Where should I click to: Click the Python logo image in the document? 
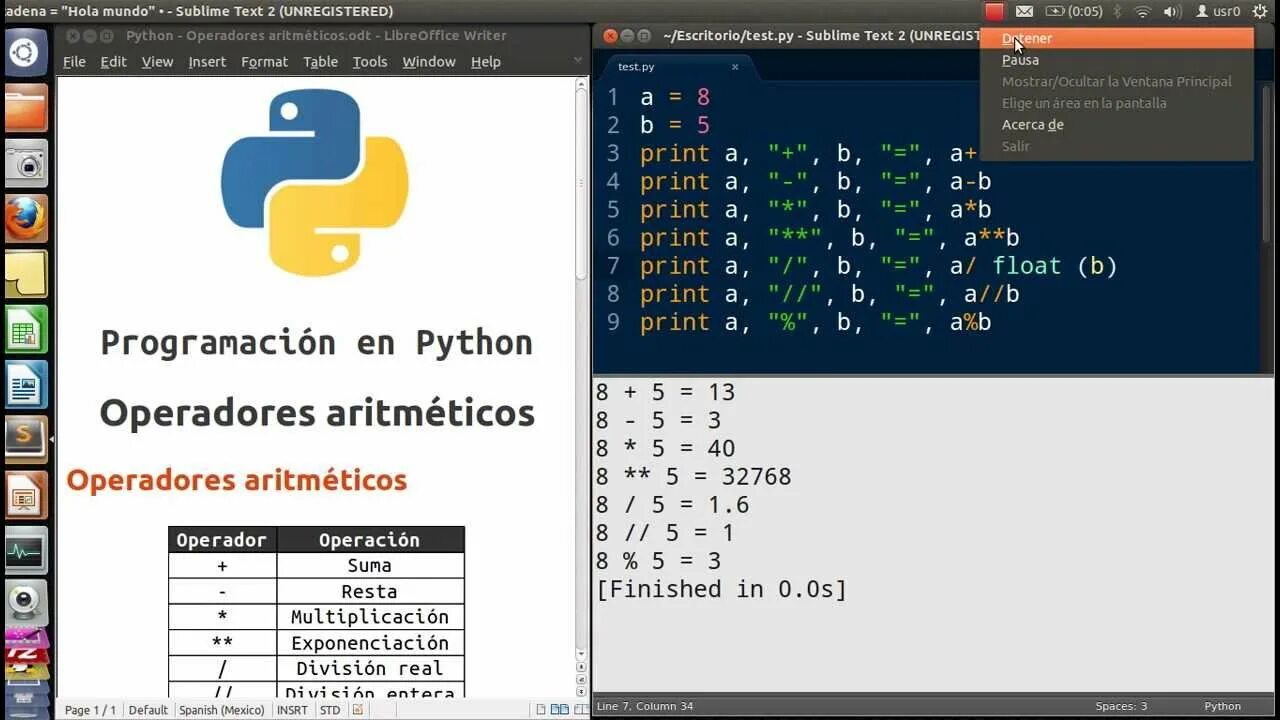(314, 182)
